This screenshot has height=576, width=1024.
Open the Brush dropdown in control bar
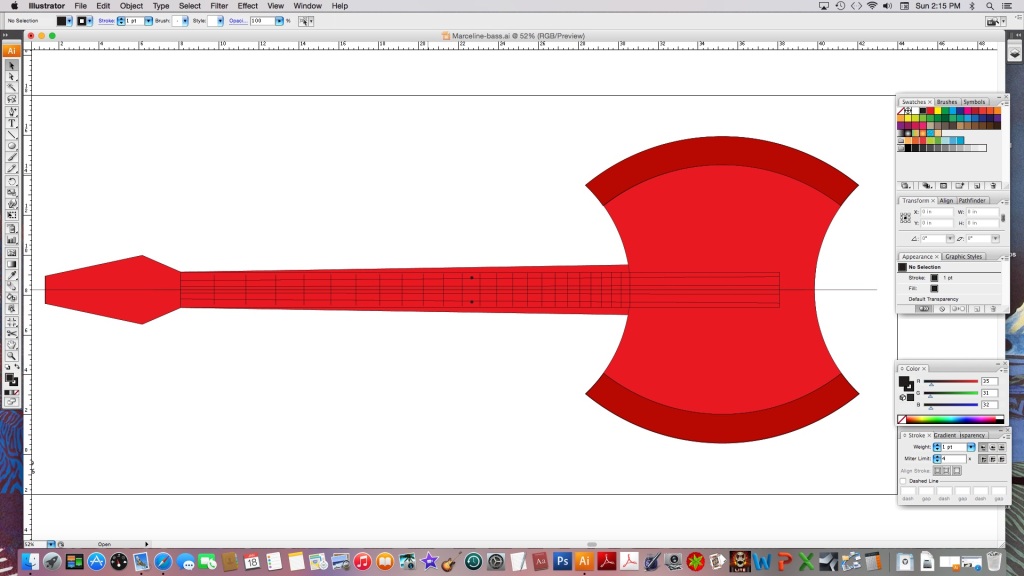coord(185,21)
